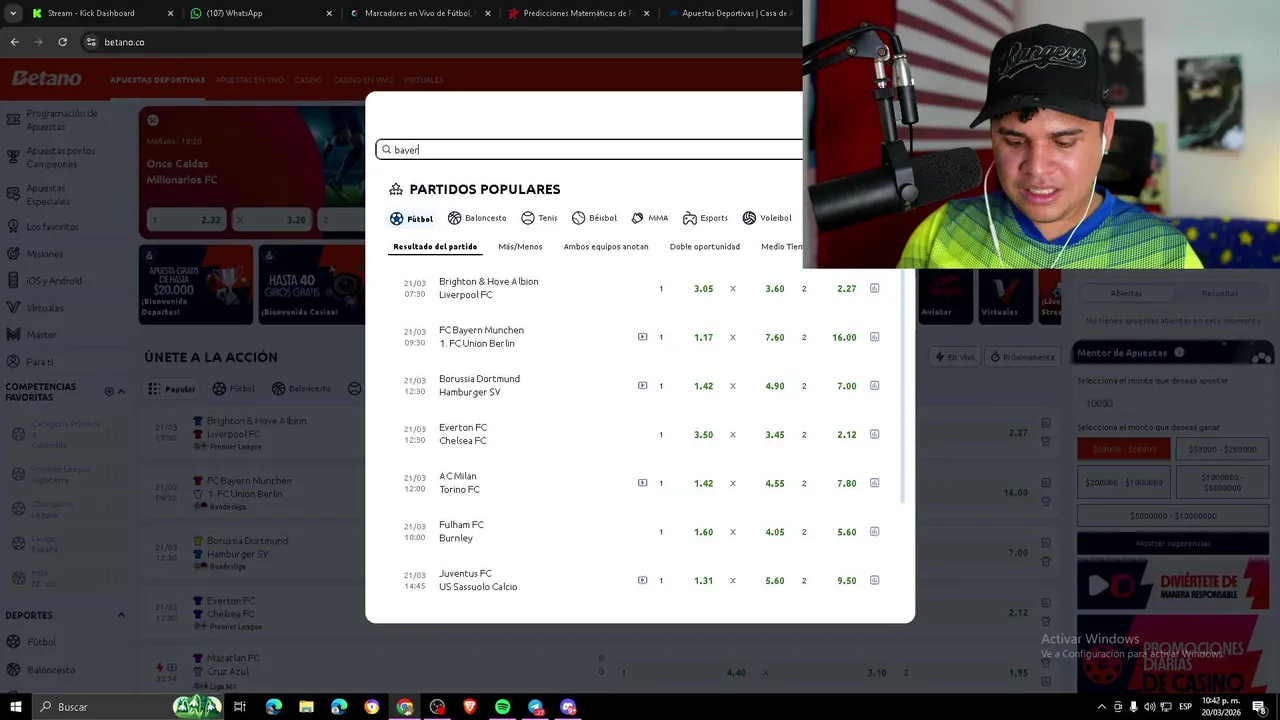This screenshot has width=1280, height=720.
Task: Open stats icon for Juventus vs Sassuolo row
Action: point(874,580)
